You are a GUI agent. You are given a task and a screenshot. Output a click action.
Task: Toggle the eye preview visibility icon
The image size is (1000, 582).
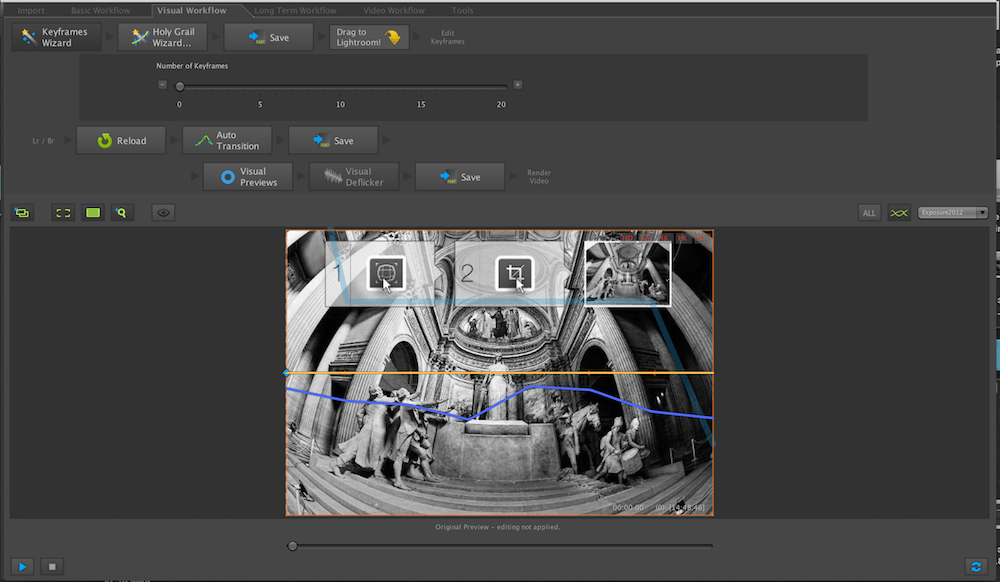[163, 213]
